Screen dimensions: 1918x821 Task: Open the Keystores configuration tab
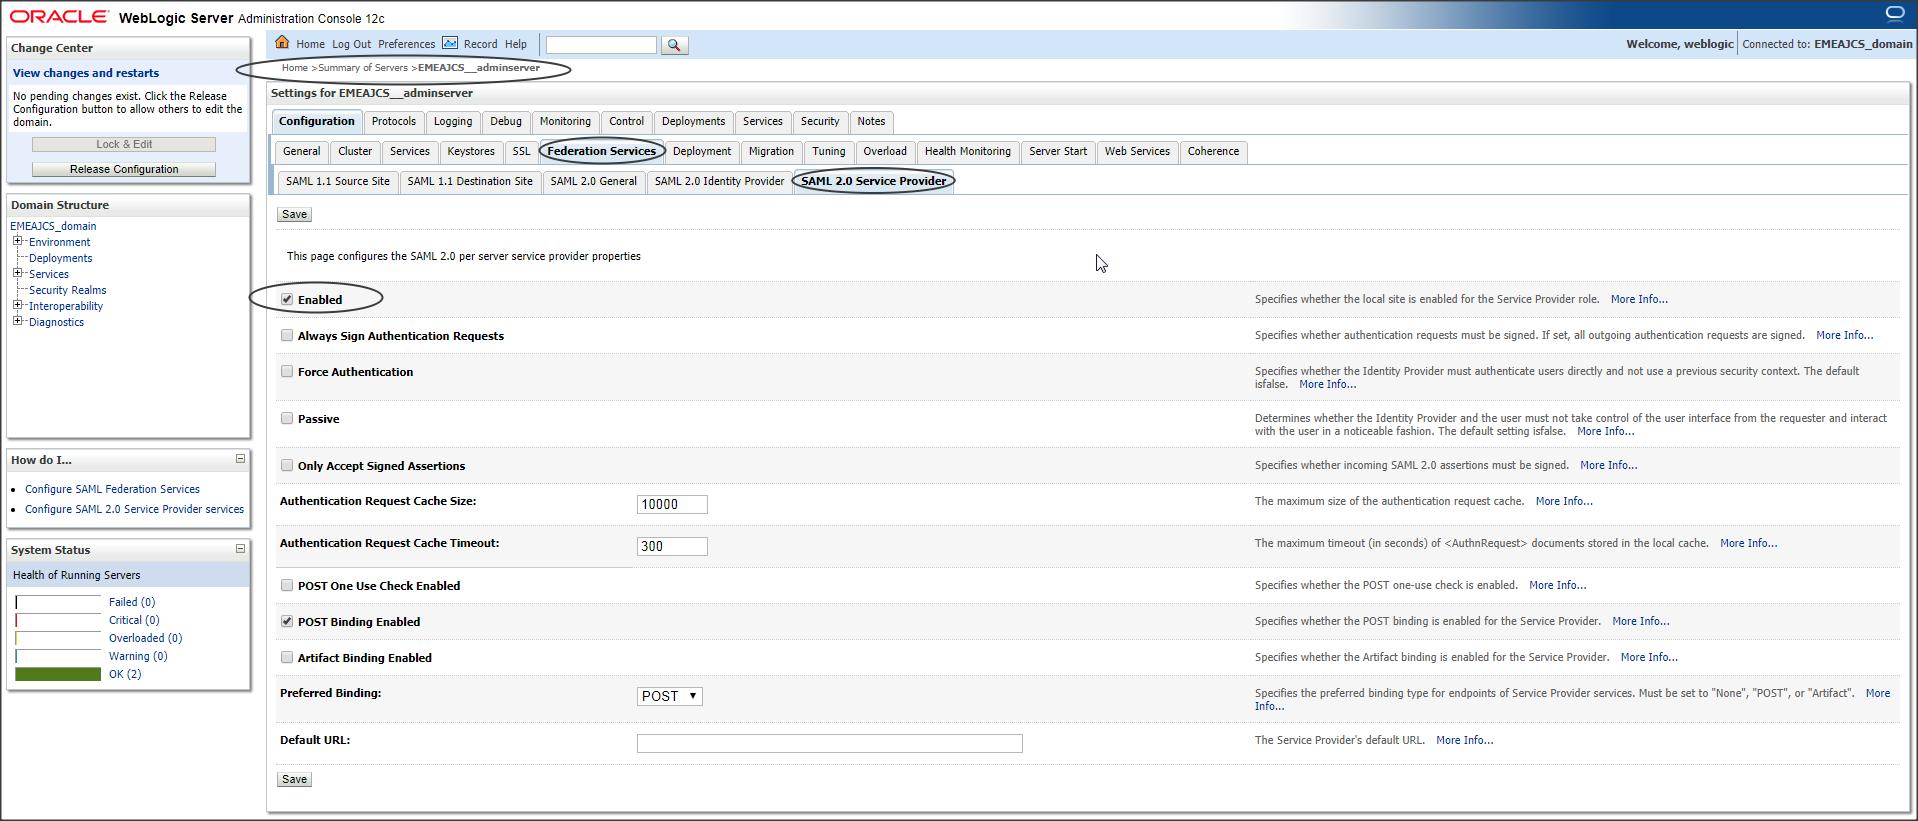[471, 151]
